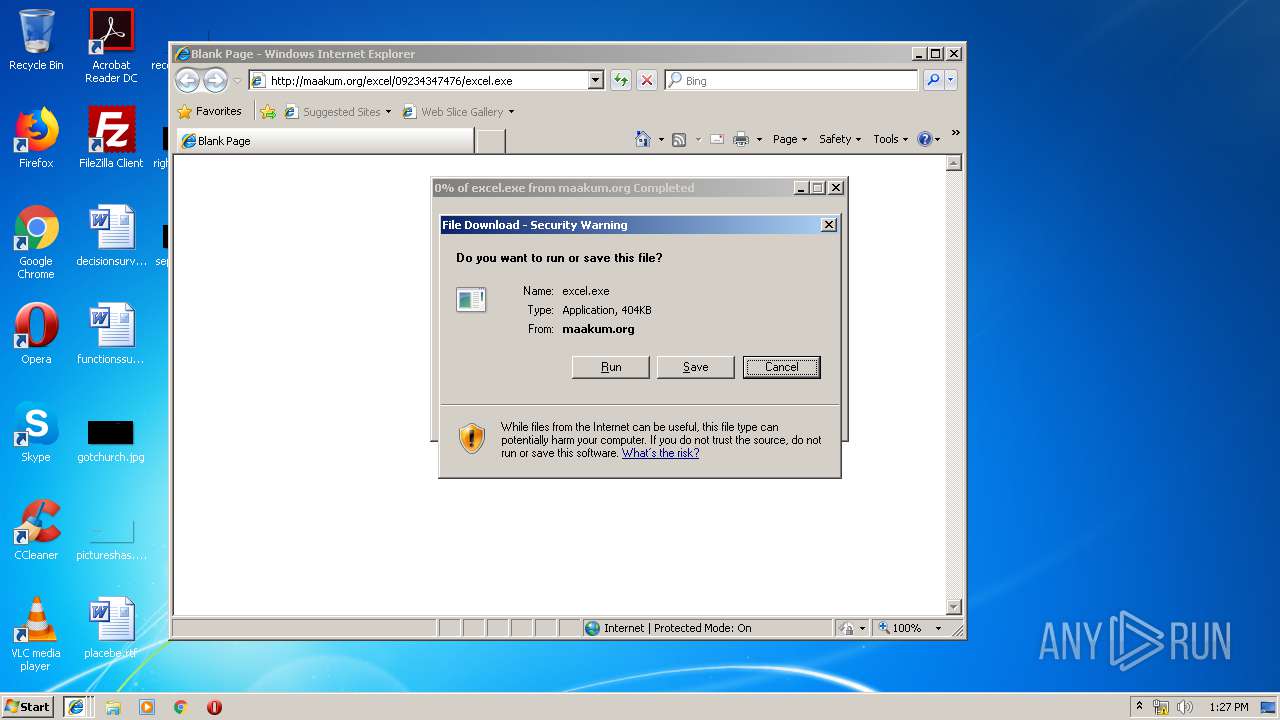The width and height of the screenshot is (1280, 720).
Task: Open the Tools menu
Action: coord(890,139)
